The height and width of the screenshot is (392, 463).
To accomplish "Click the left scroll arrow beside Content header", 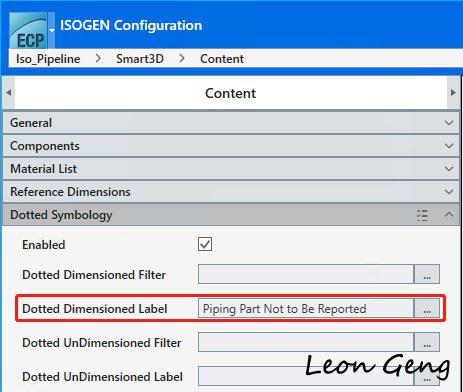I will 9,93.
